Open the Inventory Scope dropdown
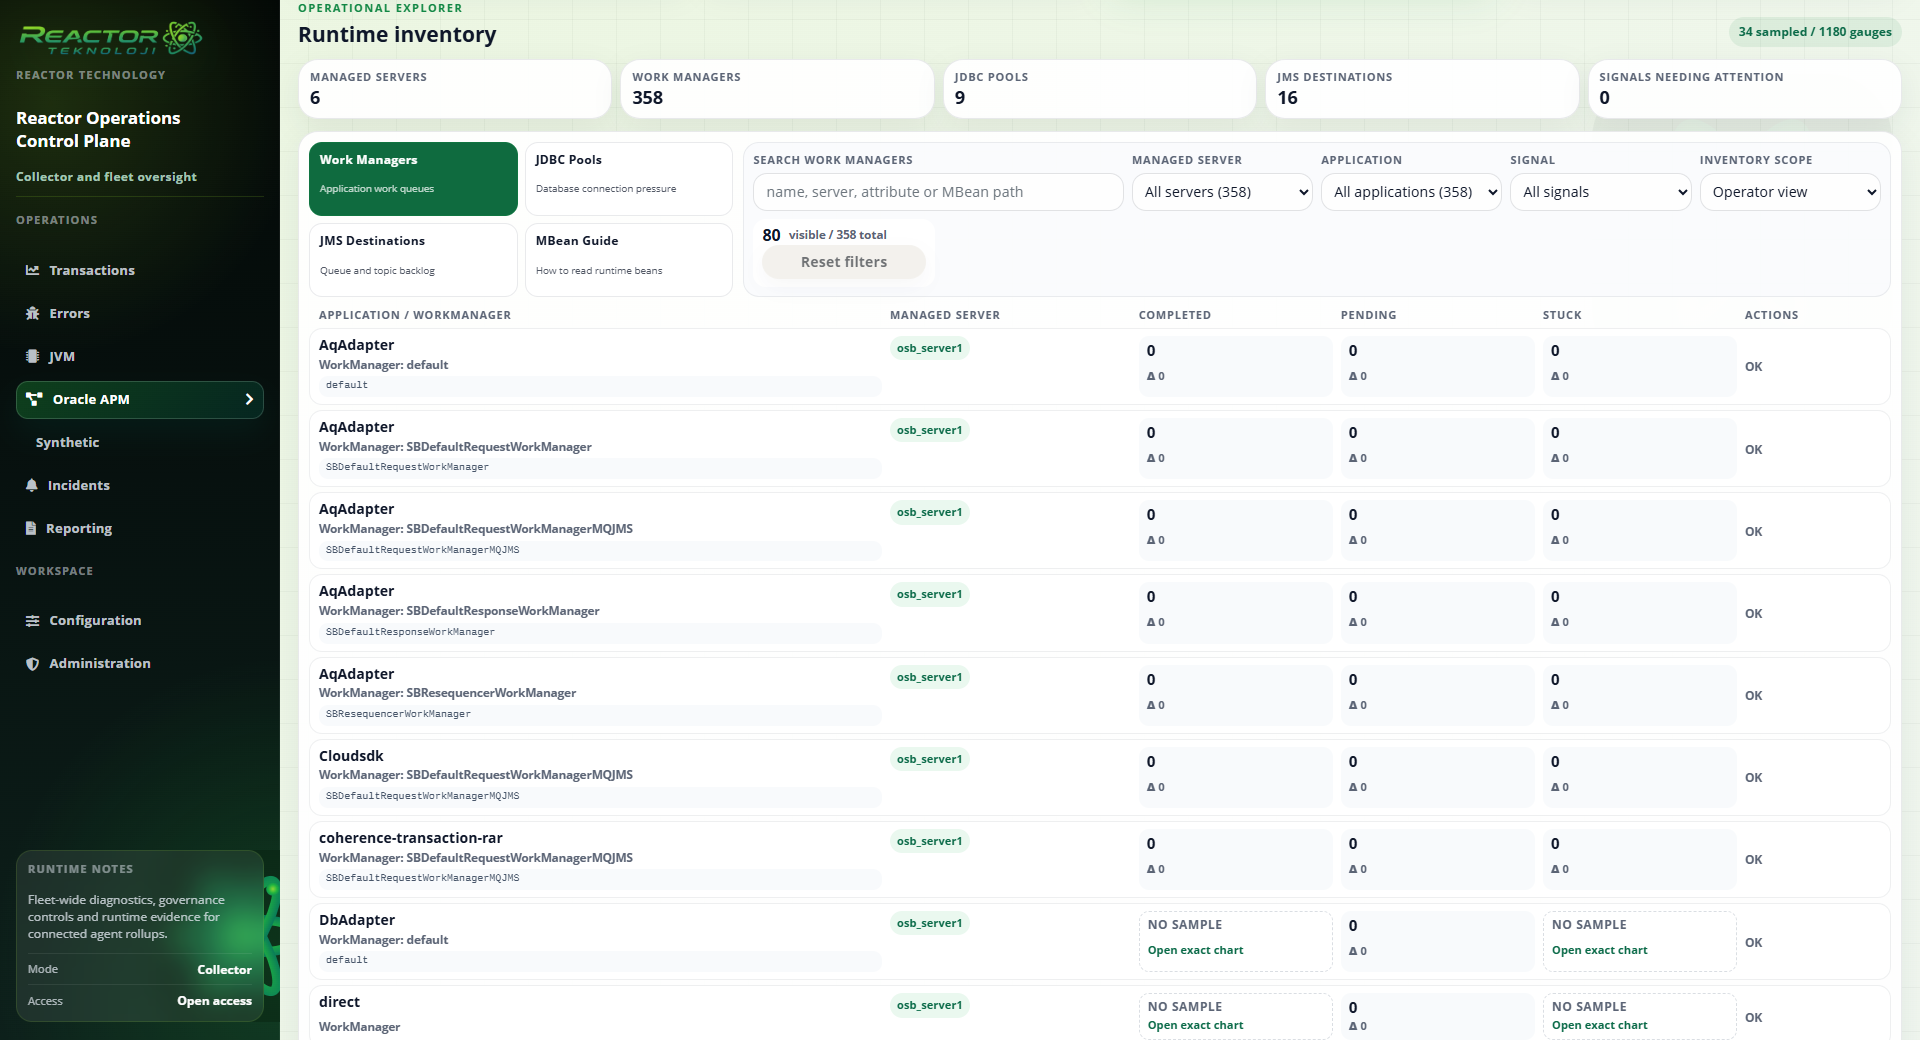 coord(1790,192)
